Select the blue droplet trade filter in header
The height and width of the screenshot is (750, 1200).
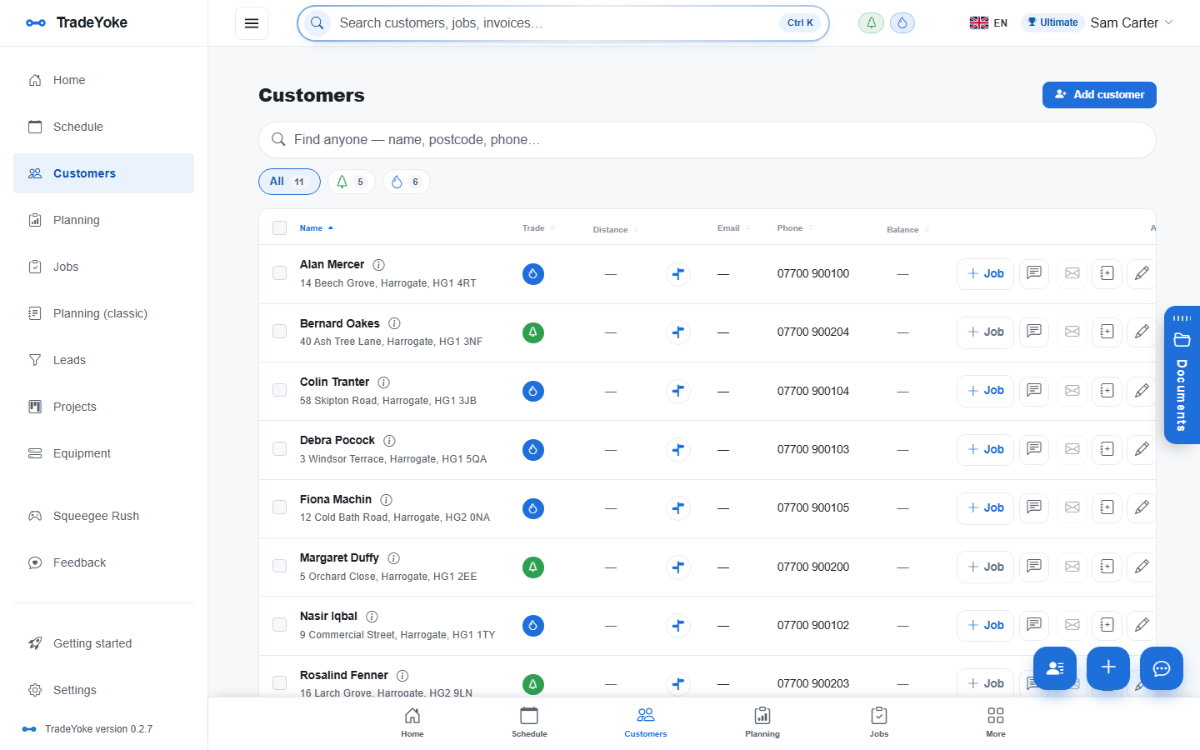pos(902,23)
